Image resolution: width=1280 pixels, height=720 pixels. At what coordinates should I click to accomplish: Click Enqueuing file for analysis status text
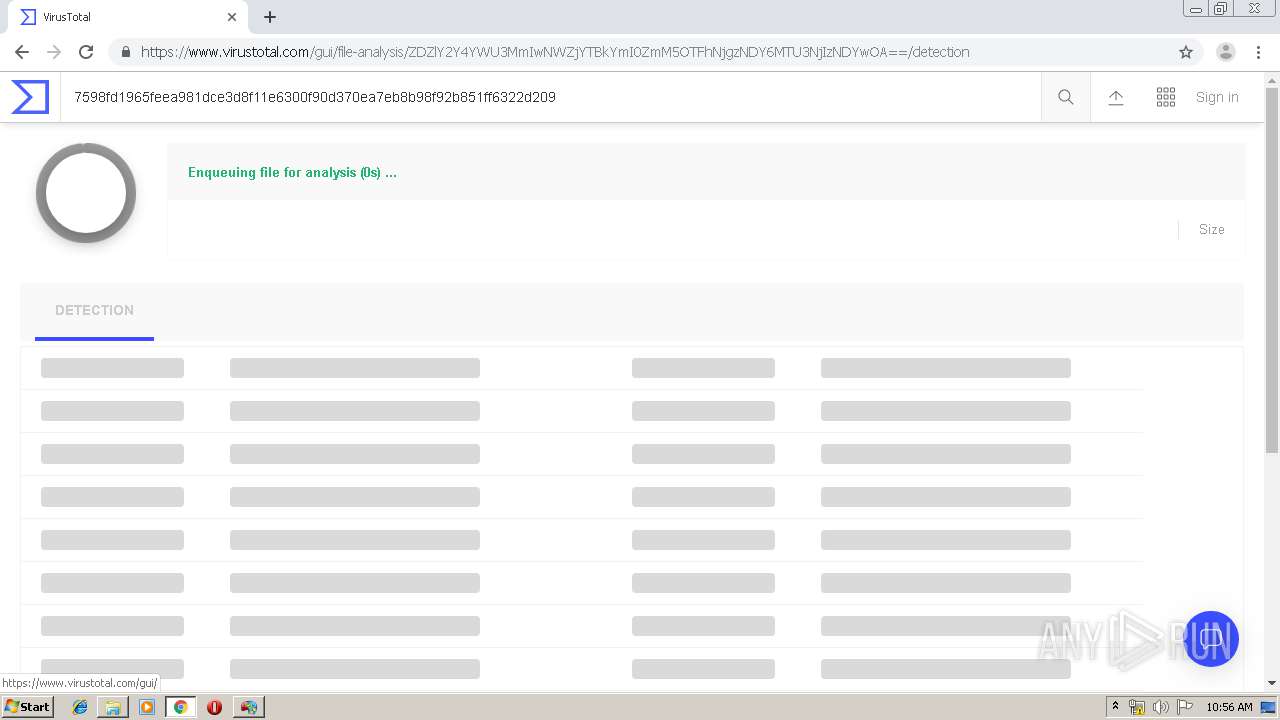tap(292, 172)
